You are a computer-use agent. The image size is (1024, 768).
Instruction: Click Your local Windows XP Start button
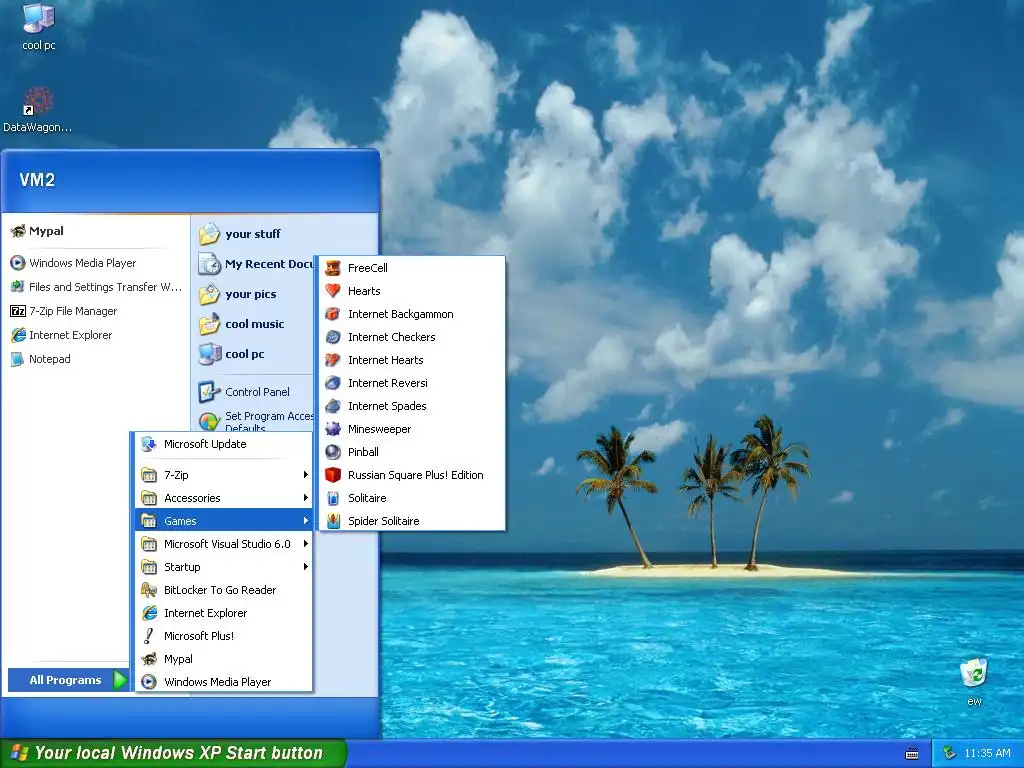point(173,753)
